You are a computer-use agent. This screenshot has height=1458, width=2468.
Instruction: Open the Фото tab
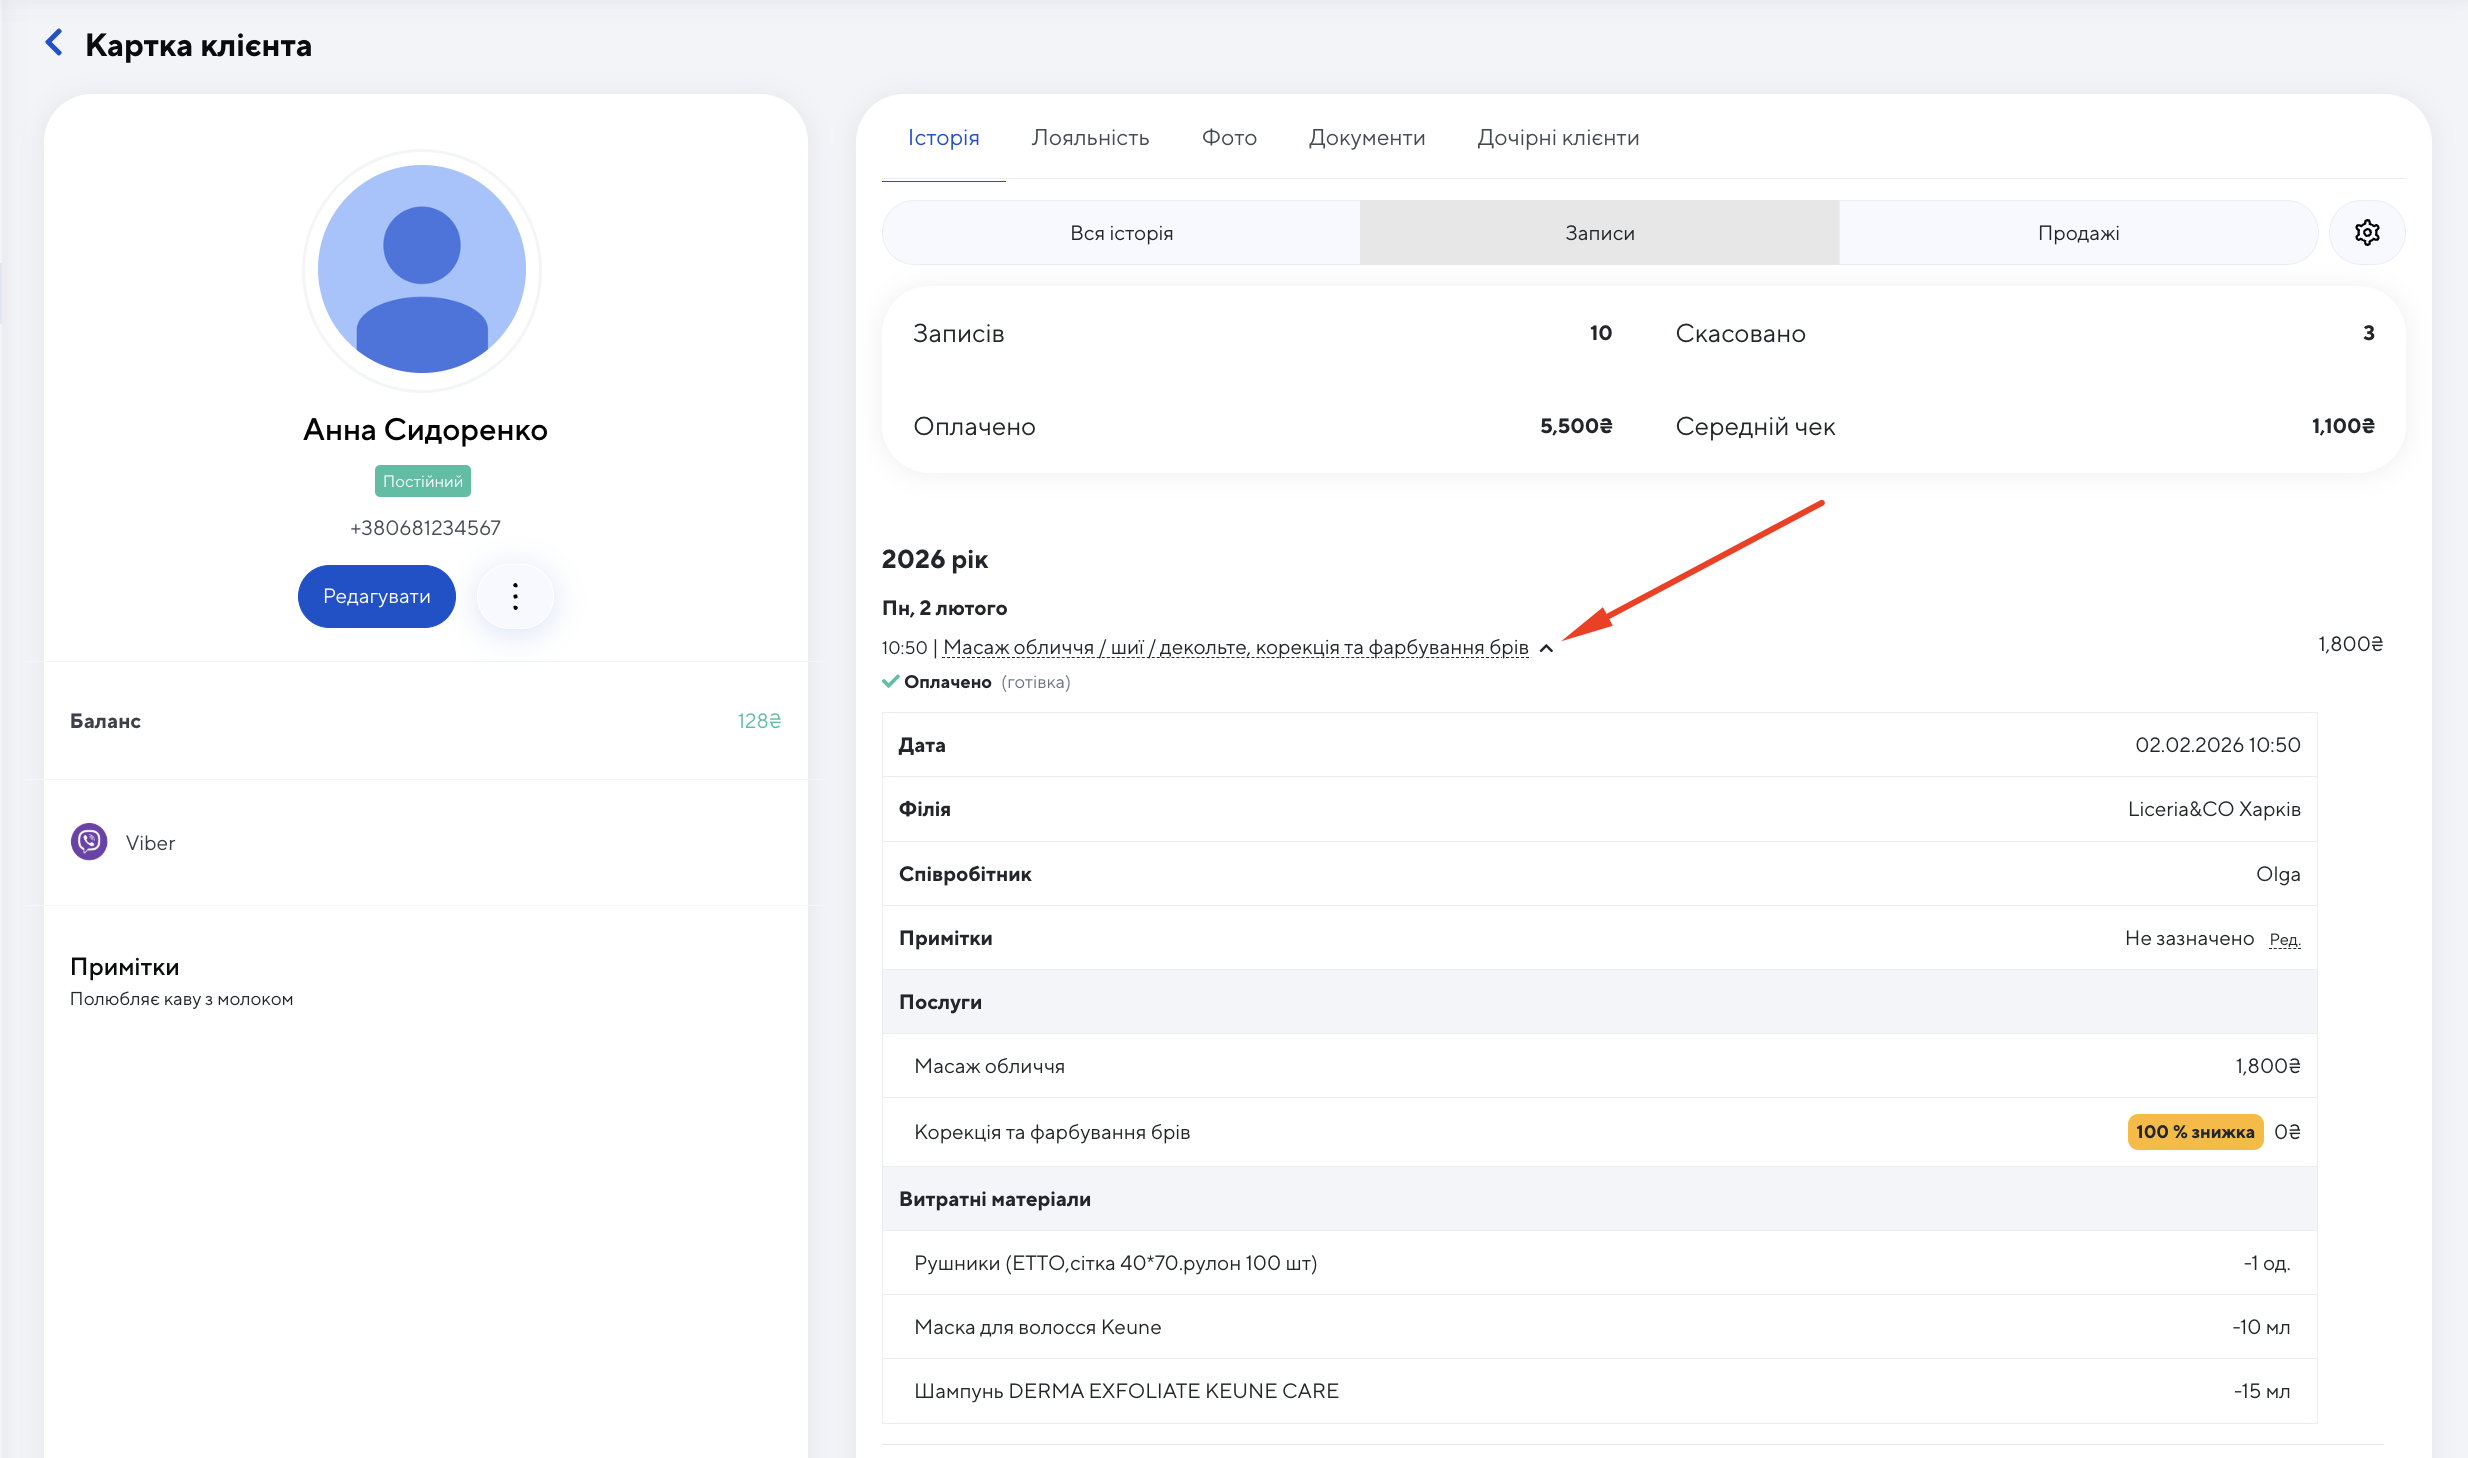[x=1229, y=138]
